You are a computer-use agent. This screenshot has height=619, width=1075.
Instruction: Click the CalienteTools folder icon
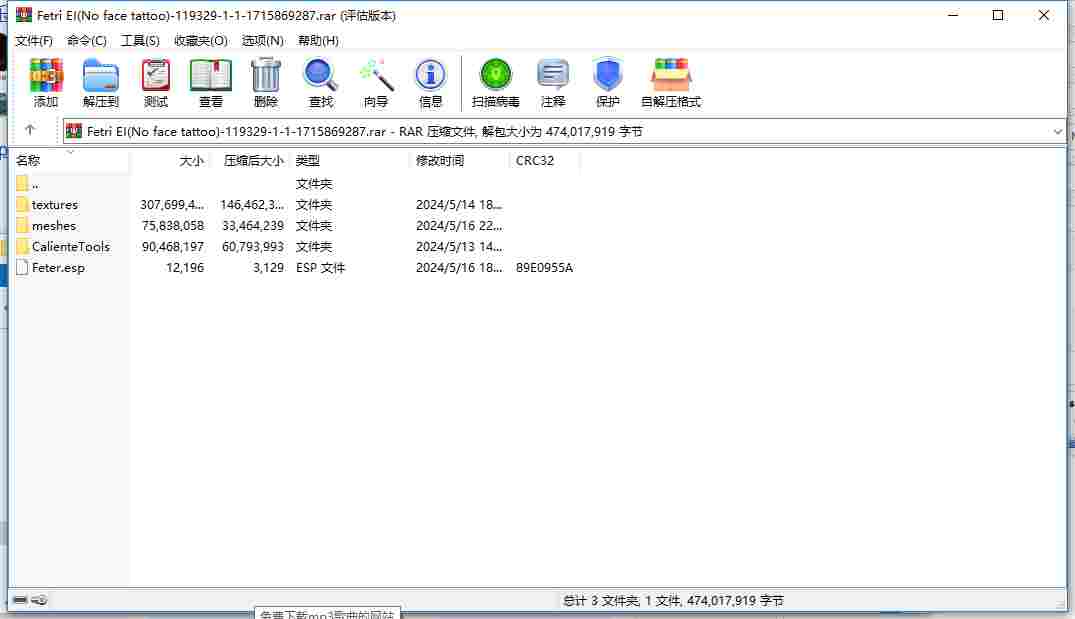coord(22,246)
